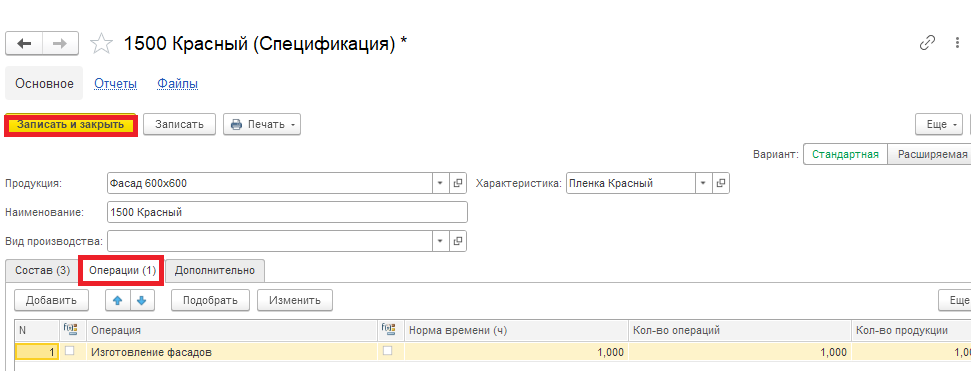Toggle formula checkbox before Норма времени value
Screen dimensions: 971x371
coord(388,351)
